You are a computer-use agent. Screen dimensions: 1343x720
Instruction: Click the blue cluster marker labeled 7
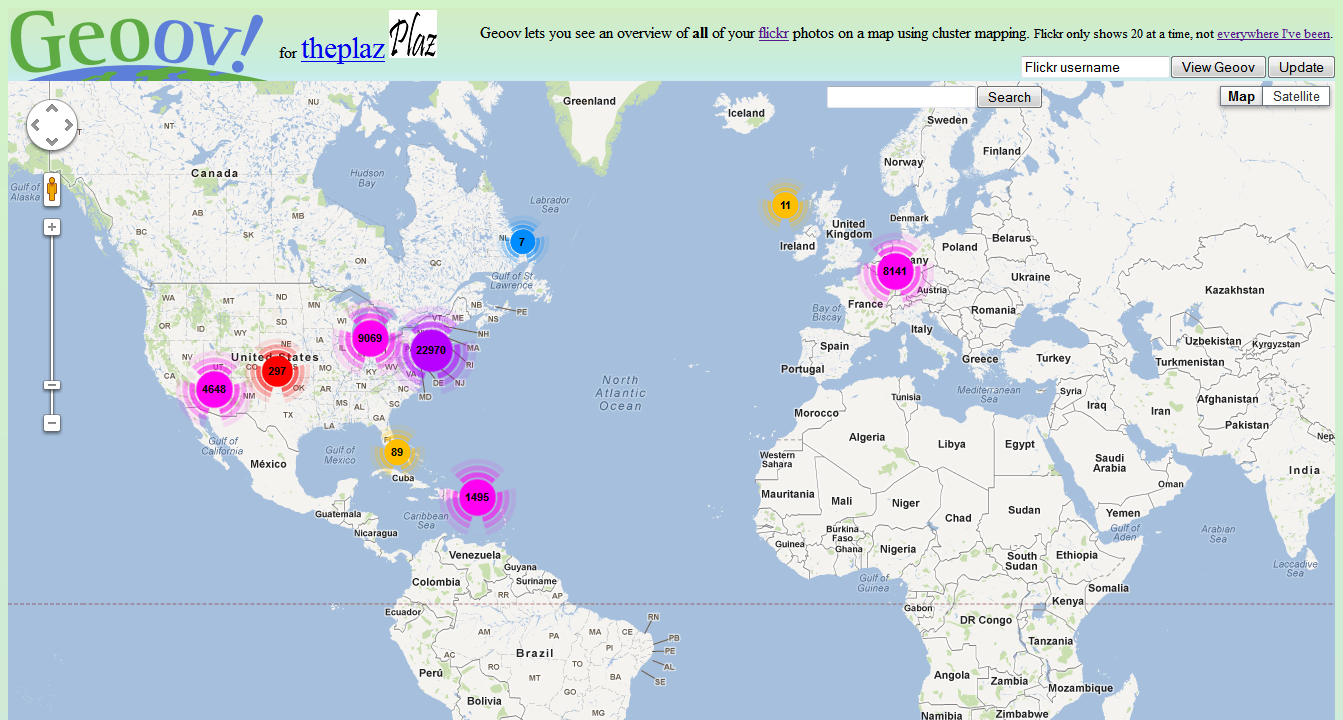click(x=521, y=242)
